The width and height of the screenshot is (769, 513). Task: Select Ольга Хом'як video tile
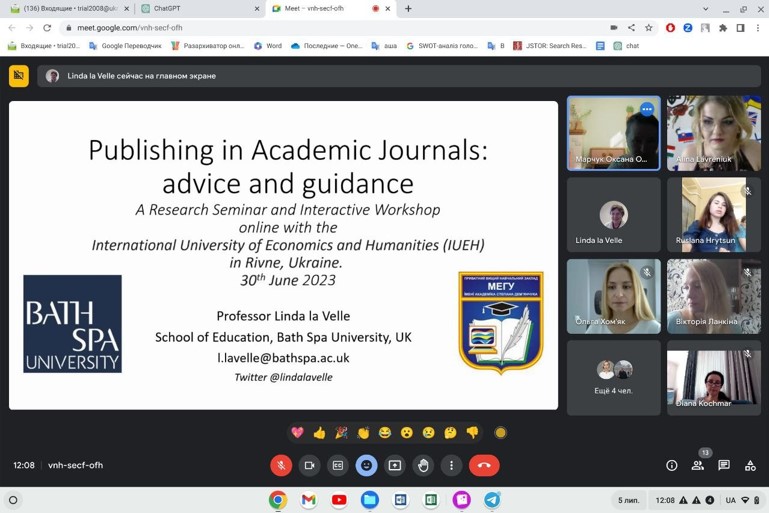pyautogui.click(x=614, y=297)
